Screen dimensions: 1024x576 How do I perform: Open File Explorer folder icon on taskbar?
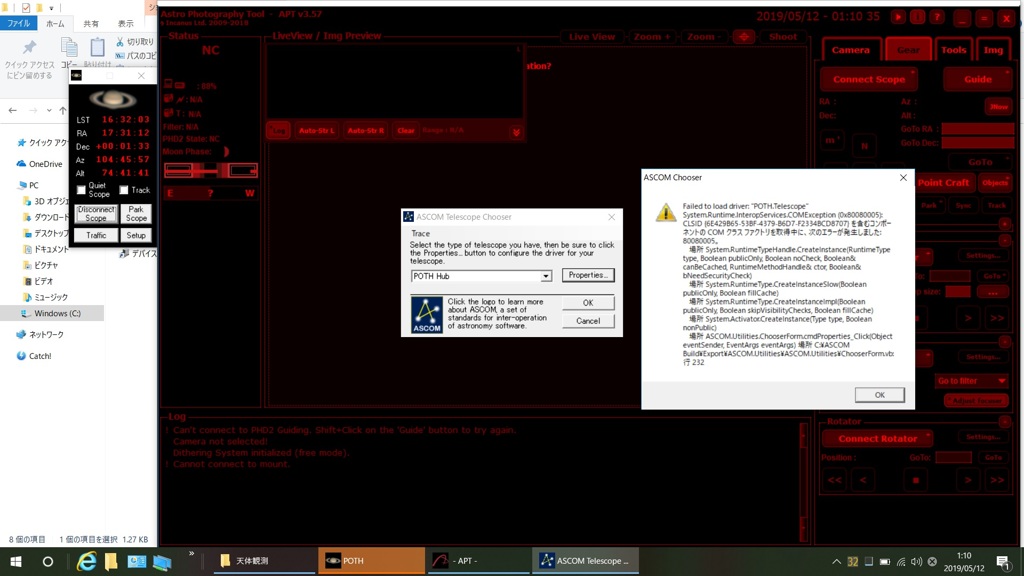pyautogui.click(x=111, y=561)
